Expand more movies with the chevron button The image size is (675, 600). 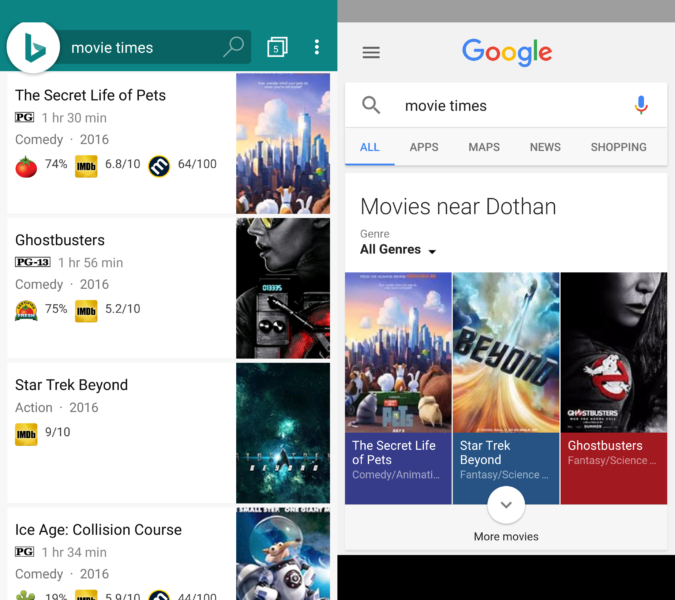click(x=506, y=505)
